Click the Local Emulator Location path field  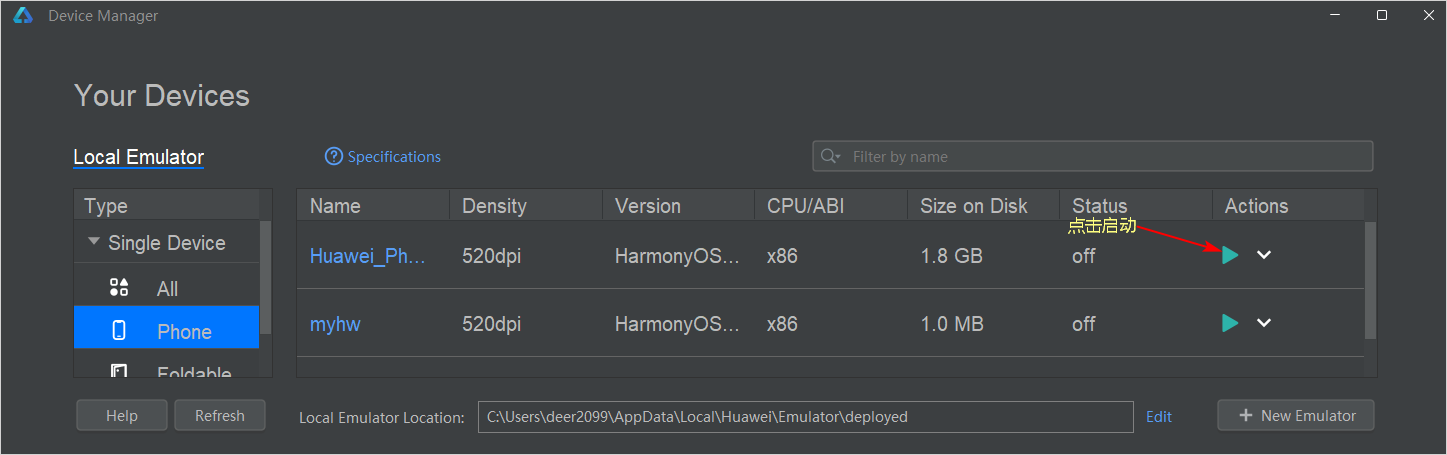pos(806,417)
